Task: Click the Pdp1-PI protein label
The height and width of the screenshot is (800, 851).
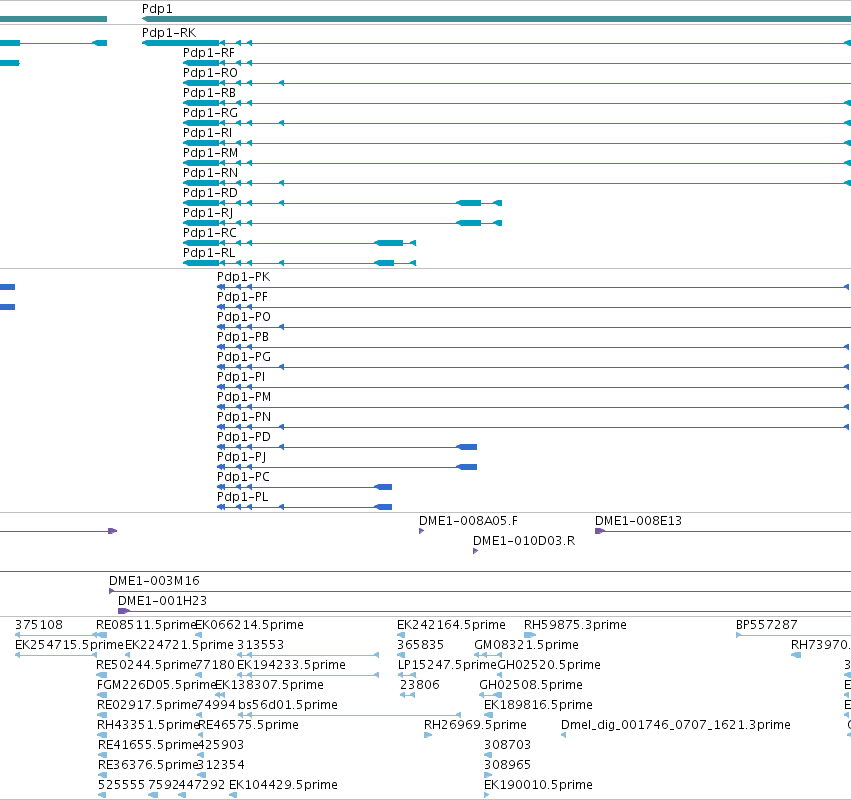Action: coord(241,377)
